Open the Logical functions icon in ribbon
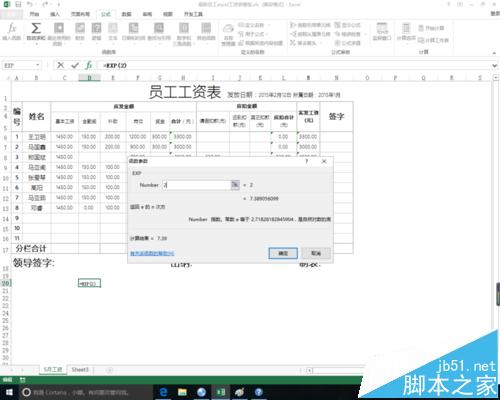Screen dimensions: 500x400 tap(96, 32)
